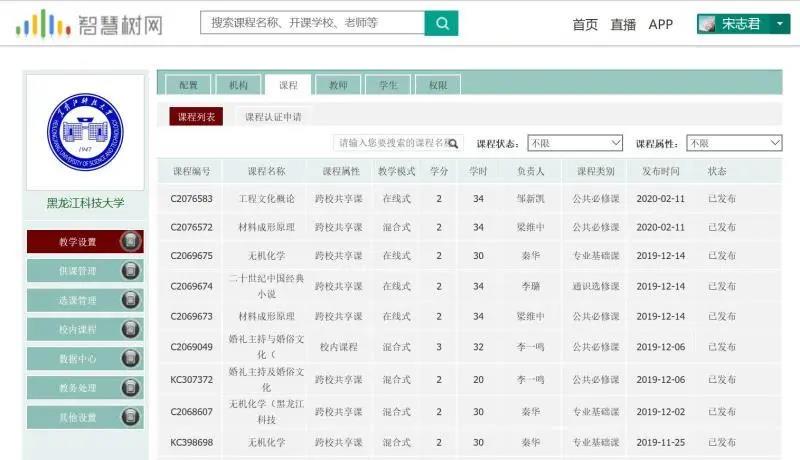Screen dimensions: 800x460
Task: Click the course search magnifier icon
Action: point(454,143)
